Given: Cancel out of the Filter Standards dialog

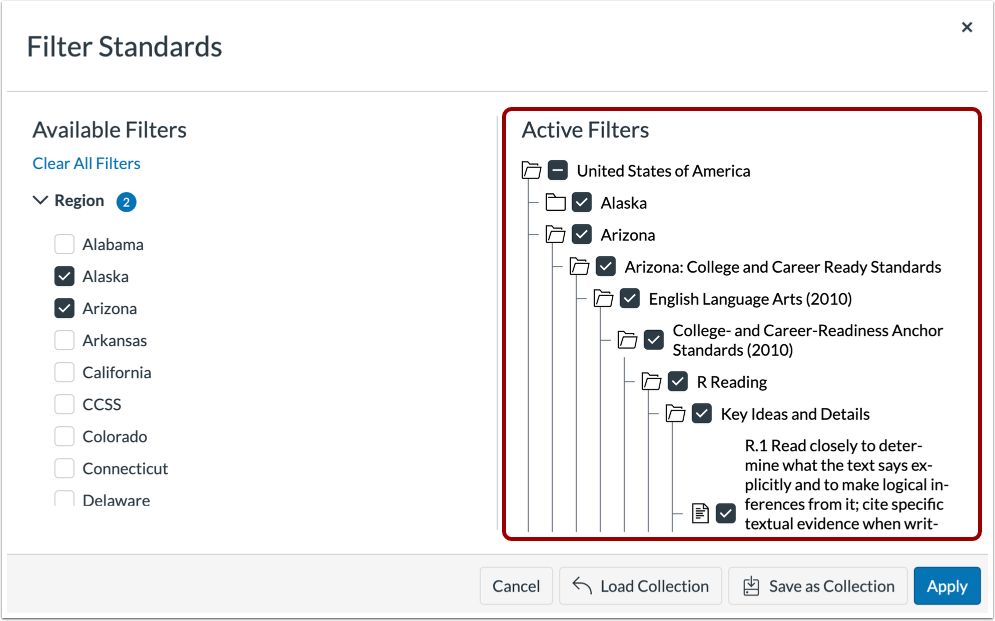Looking at the screenshot, I should pos(516,586).
